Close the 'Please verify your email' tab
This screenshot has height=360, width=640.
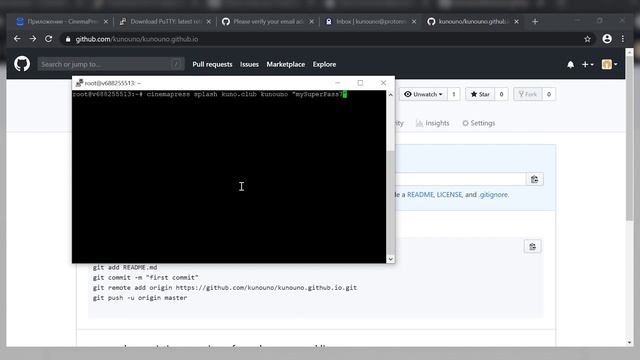(311, 22)
